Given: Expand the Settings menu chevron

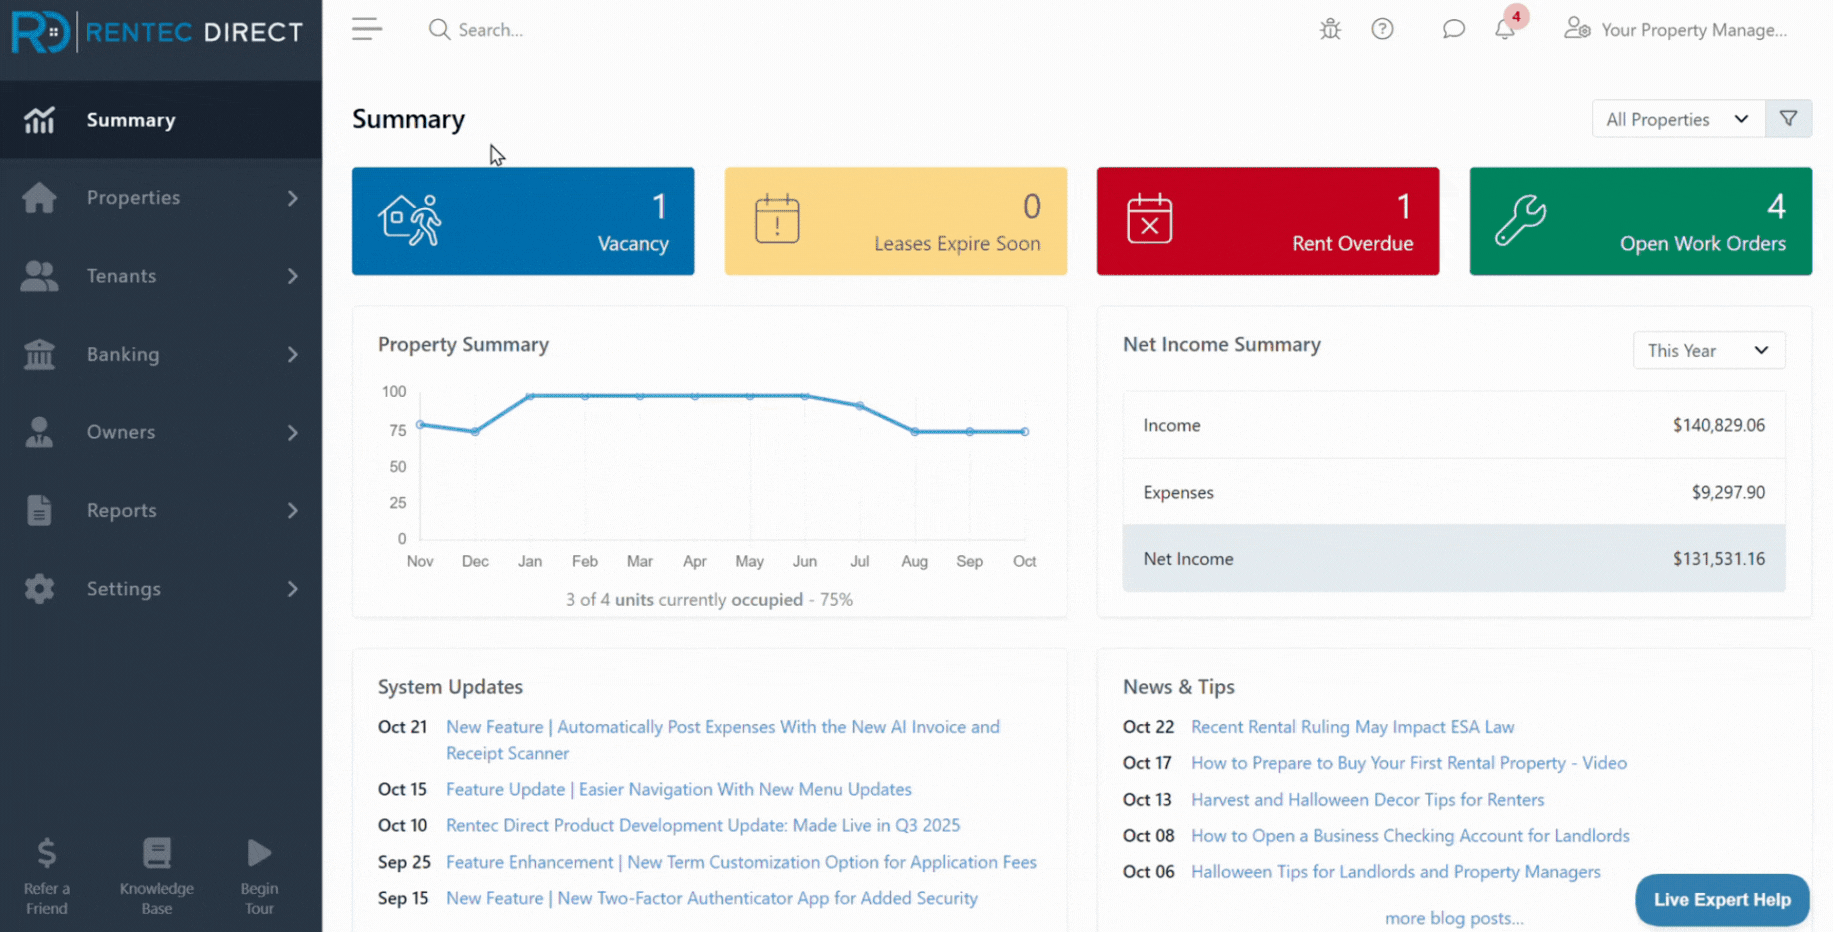Looking at the screenshot, I should pyautogui.click(x=293, y=588).
